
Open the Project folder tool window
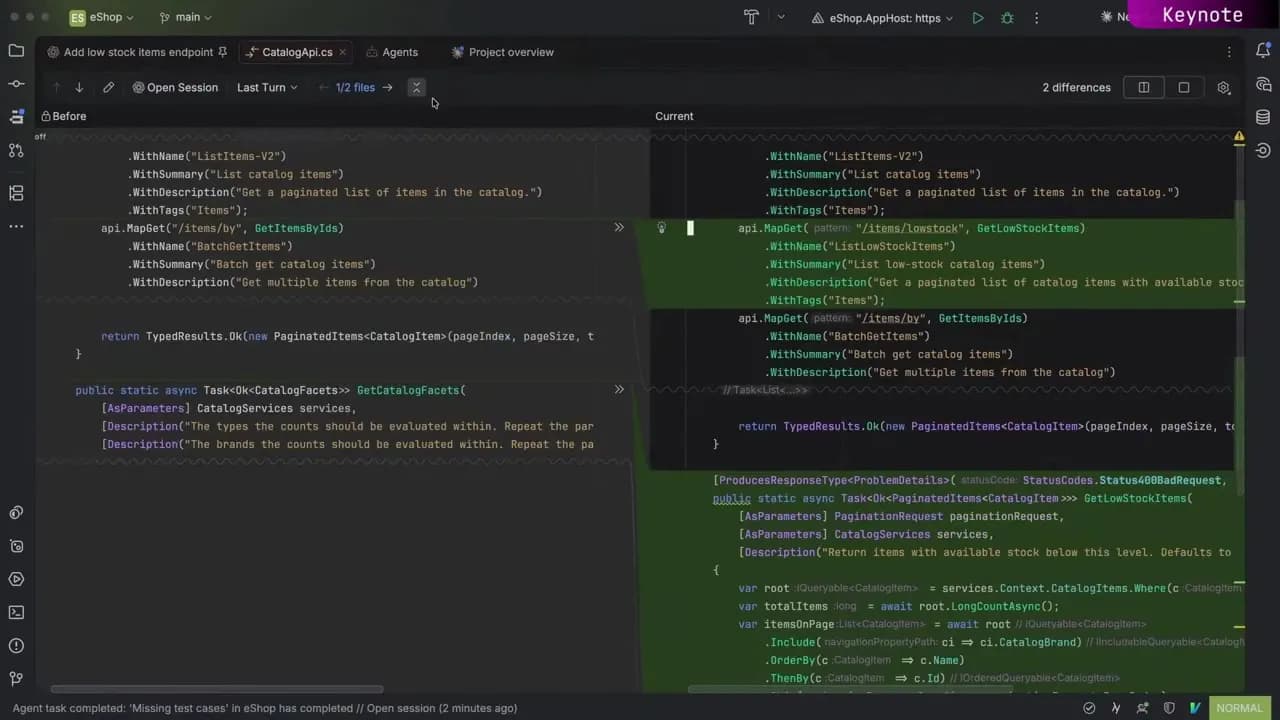(x=16, y=50)
